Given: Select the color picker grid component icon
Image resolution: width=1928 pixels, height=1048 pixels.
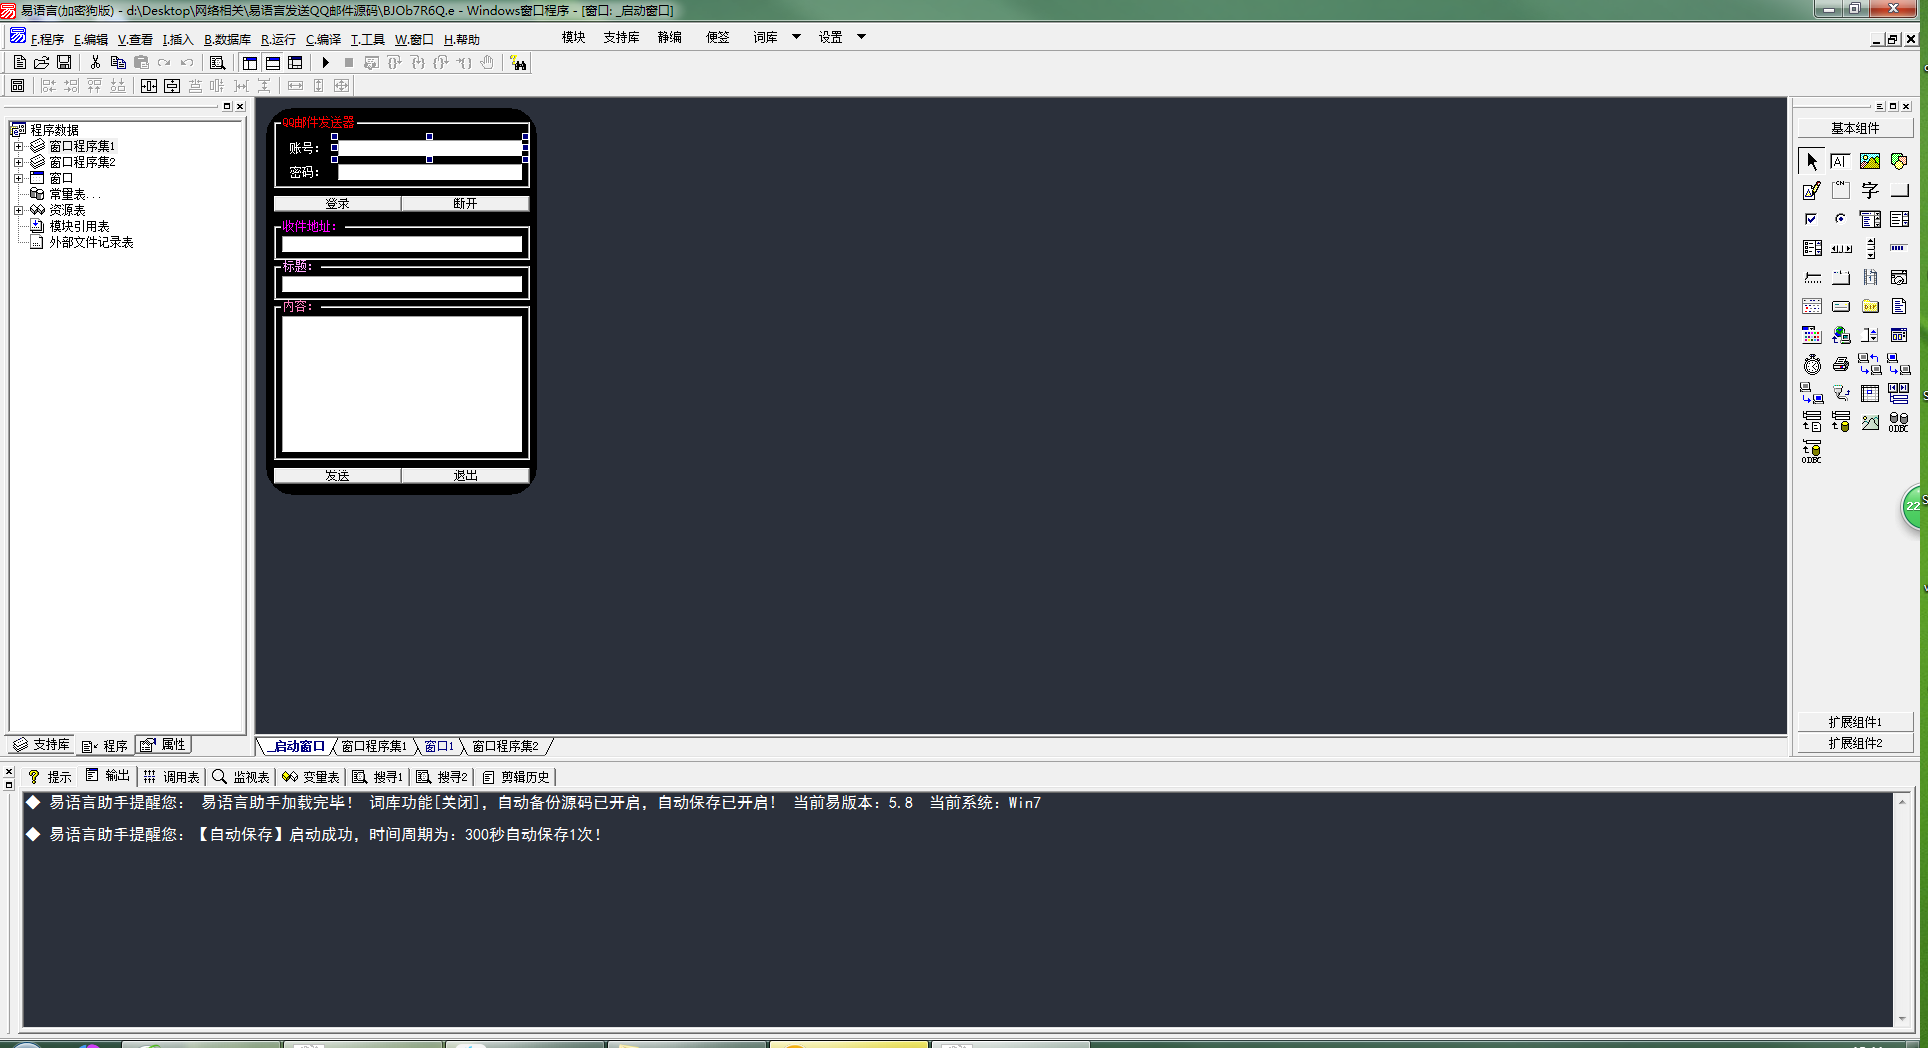Looking at the screenshot, I should 1811,335.
